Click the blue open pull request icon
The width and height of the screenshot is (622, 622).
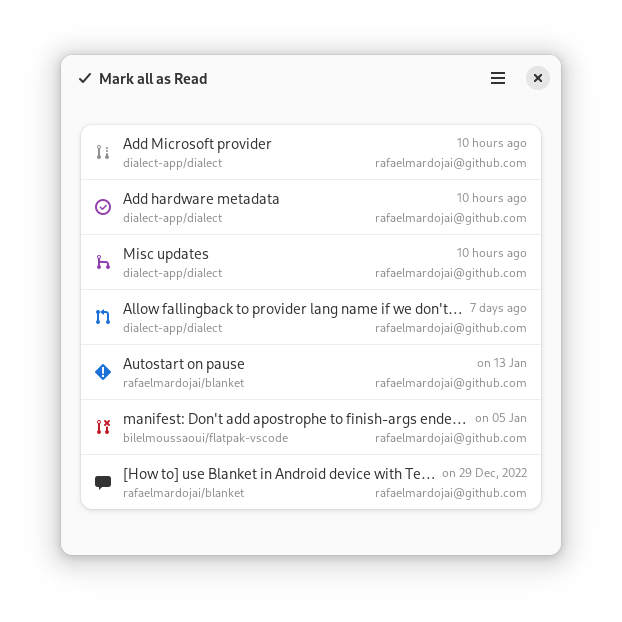pos(103,317)
